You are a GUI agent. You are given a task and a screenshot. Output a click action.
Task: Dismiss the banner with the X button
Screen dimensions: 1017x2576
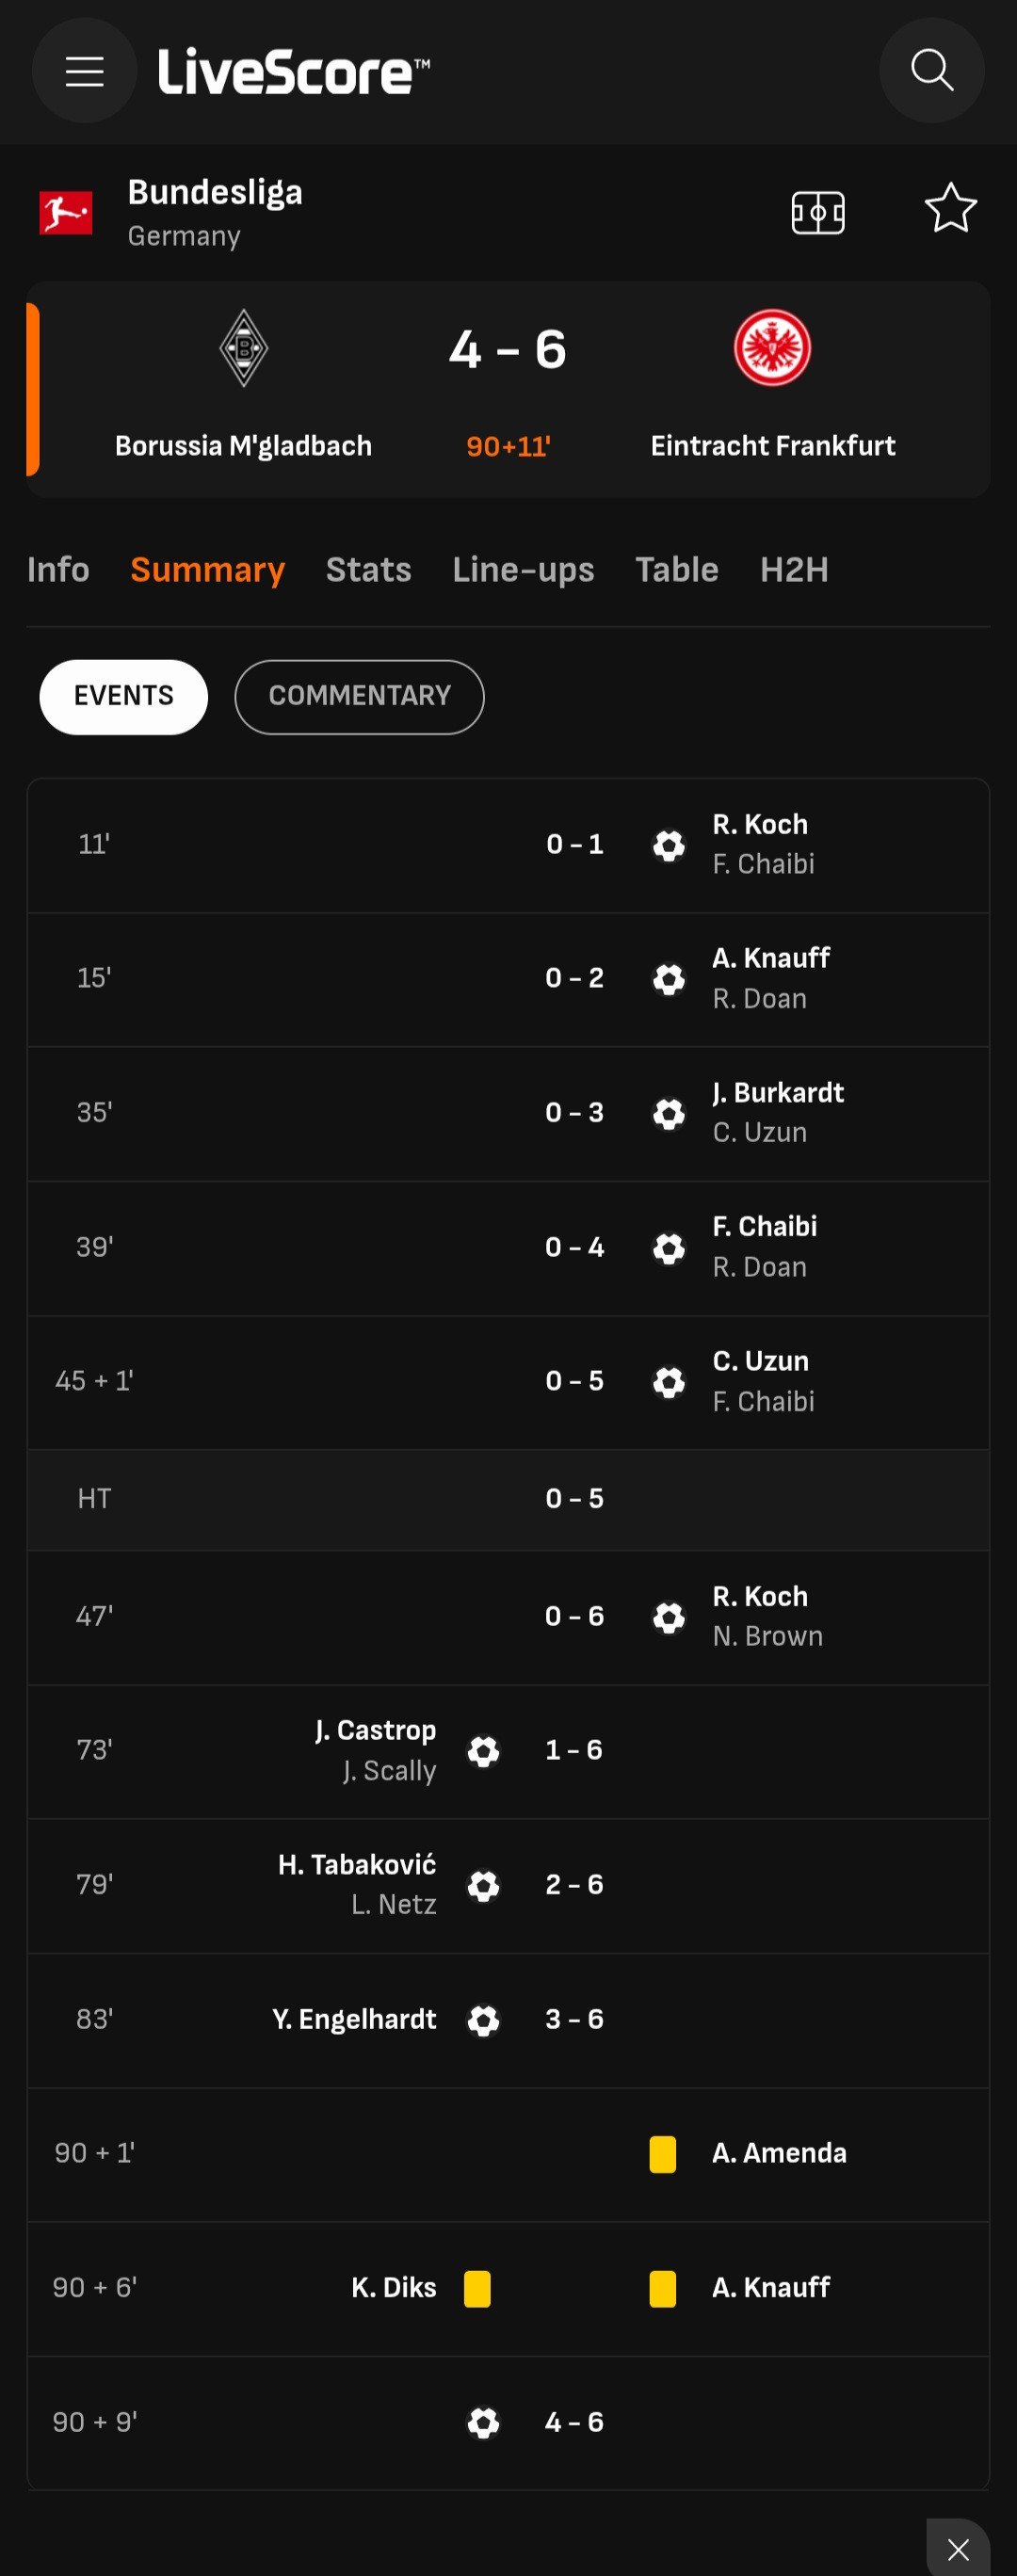tap(958, 2549)
